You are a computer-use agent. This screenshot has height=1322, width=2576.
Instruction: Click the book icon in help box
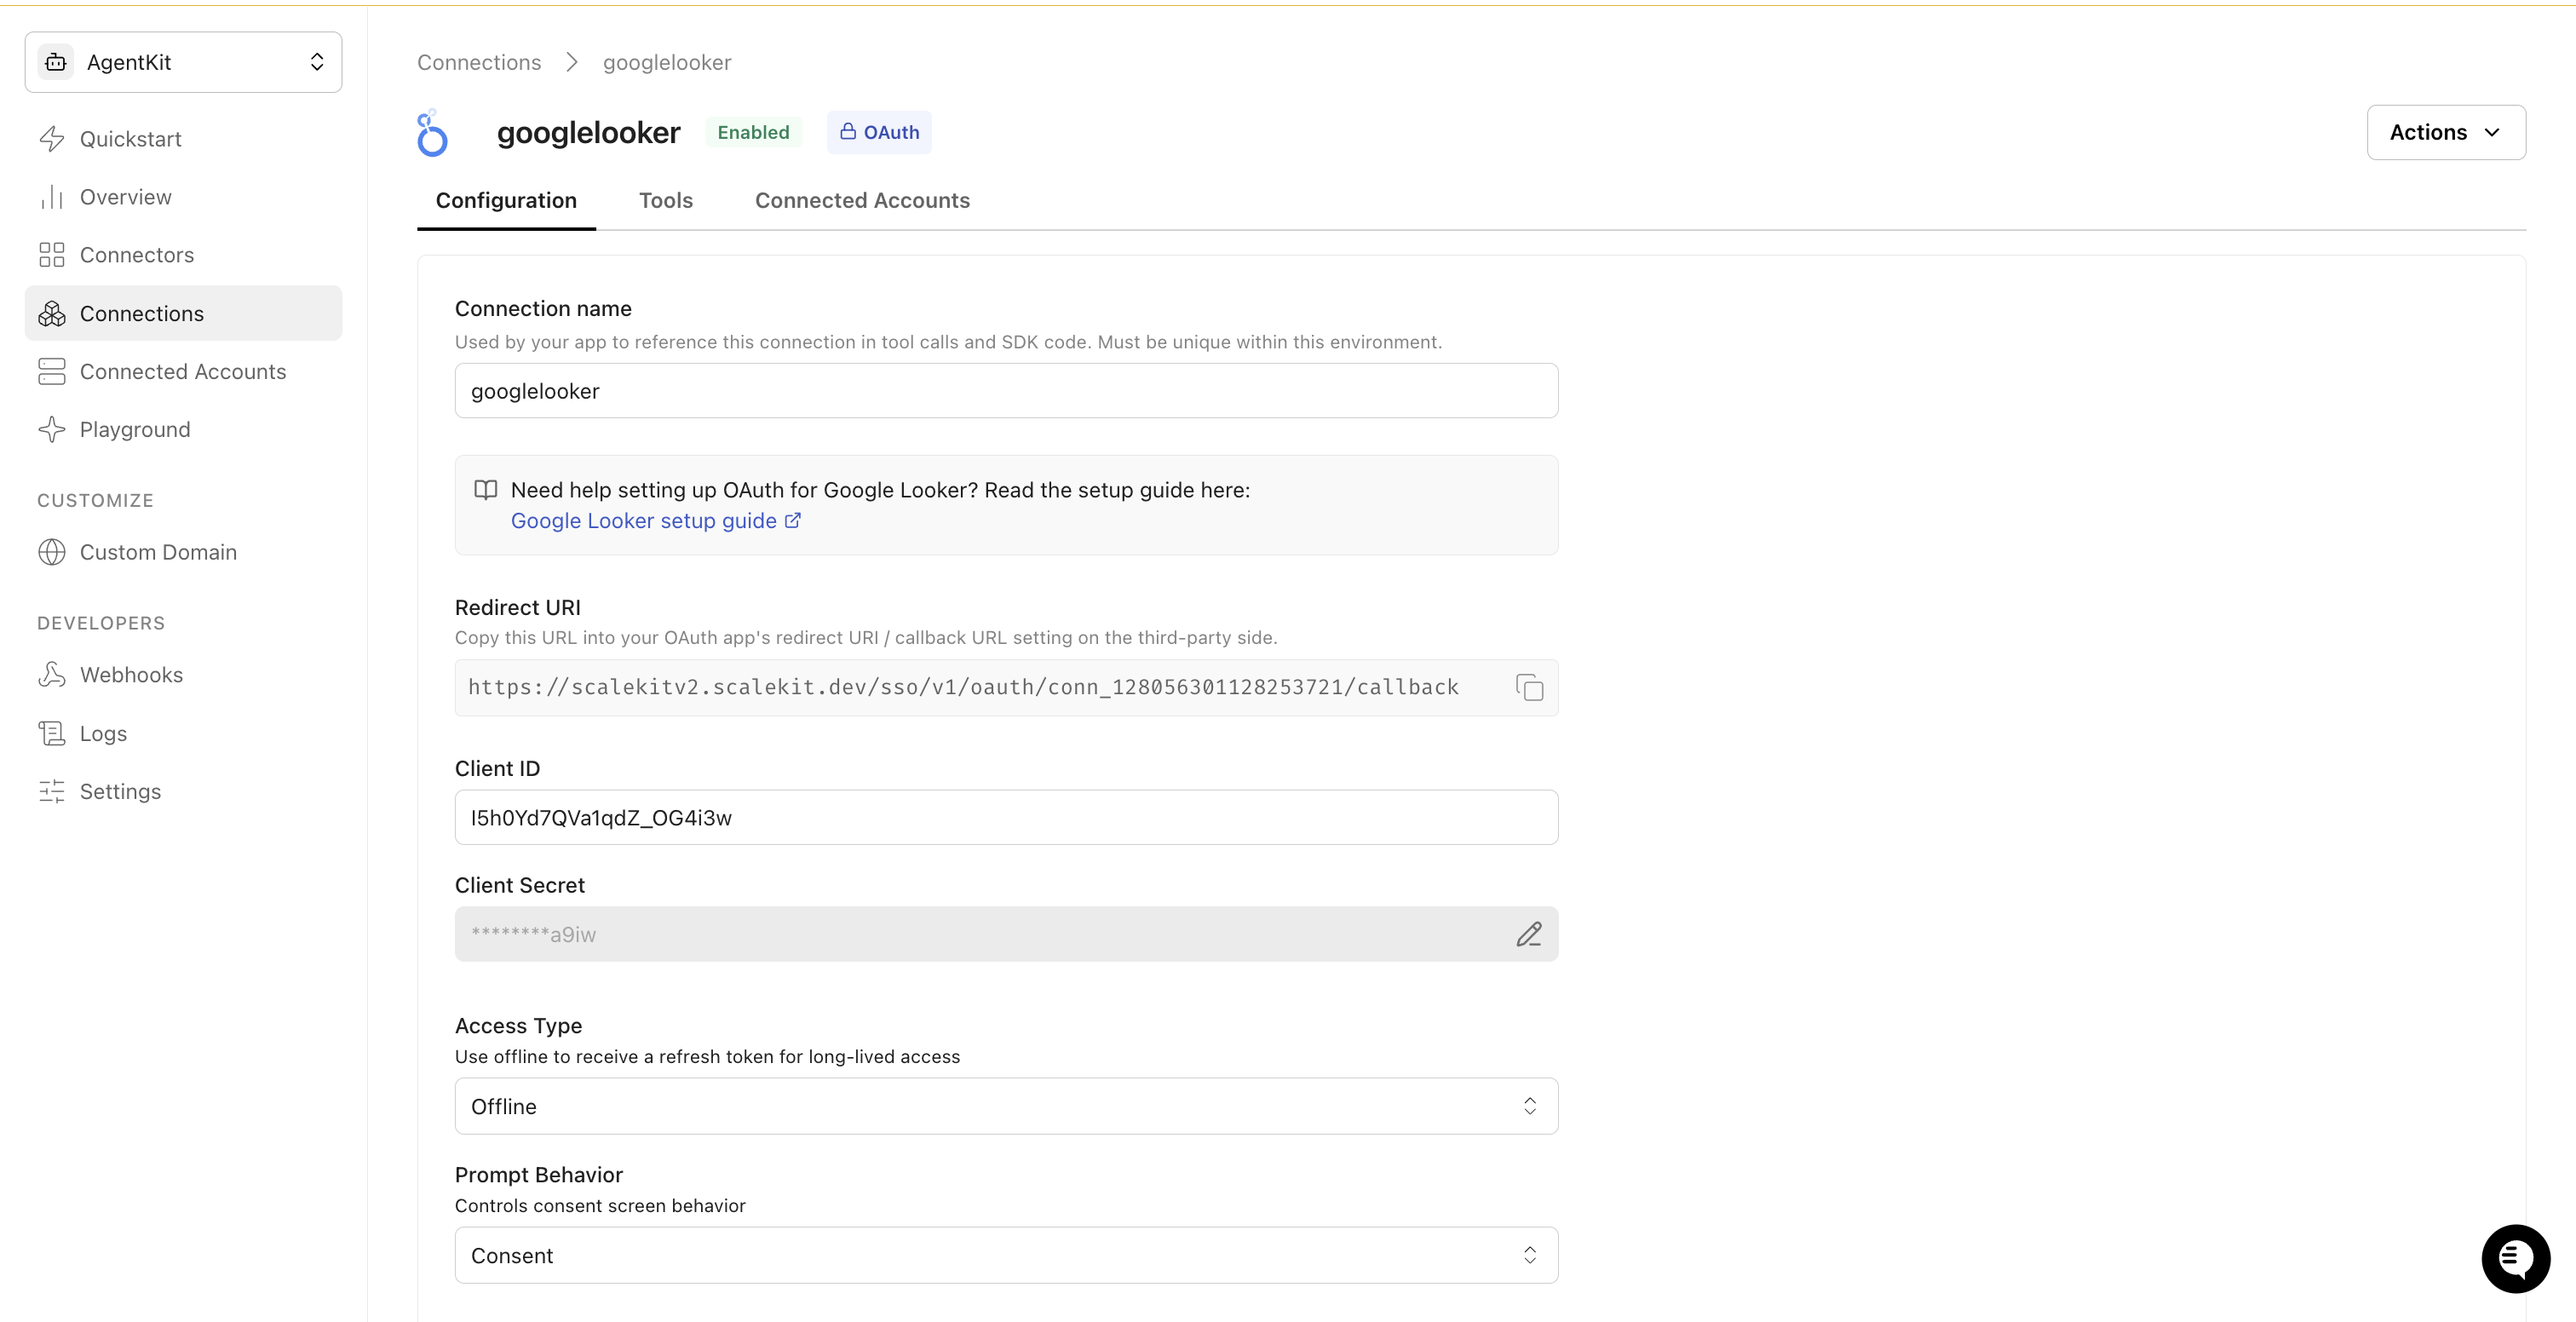pyautogui.click(x=486, y=490)
